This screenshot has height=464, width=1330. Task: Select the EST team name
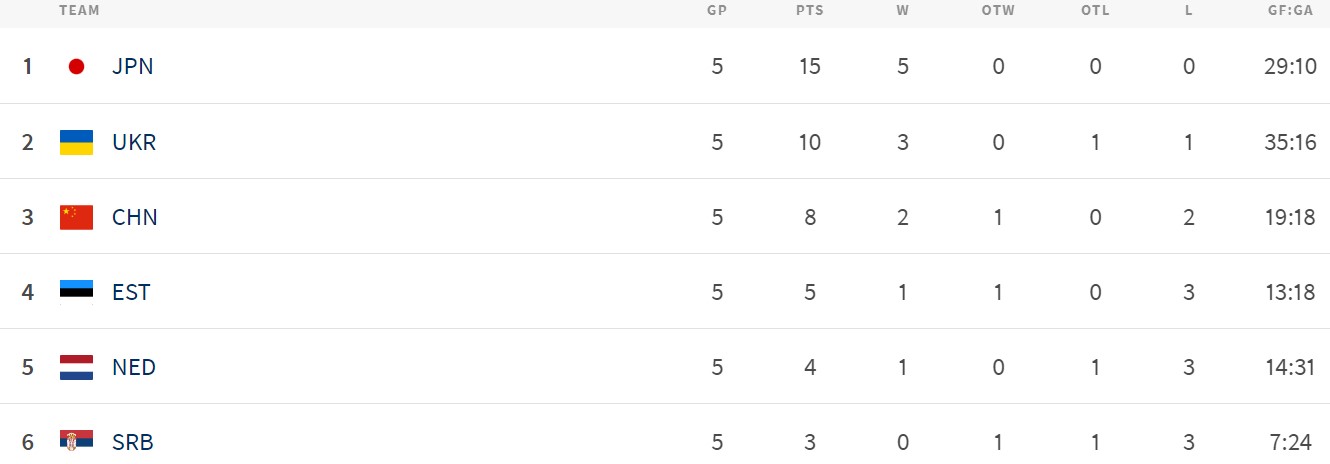[x=131, y=292]
